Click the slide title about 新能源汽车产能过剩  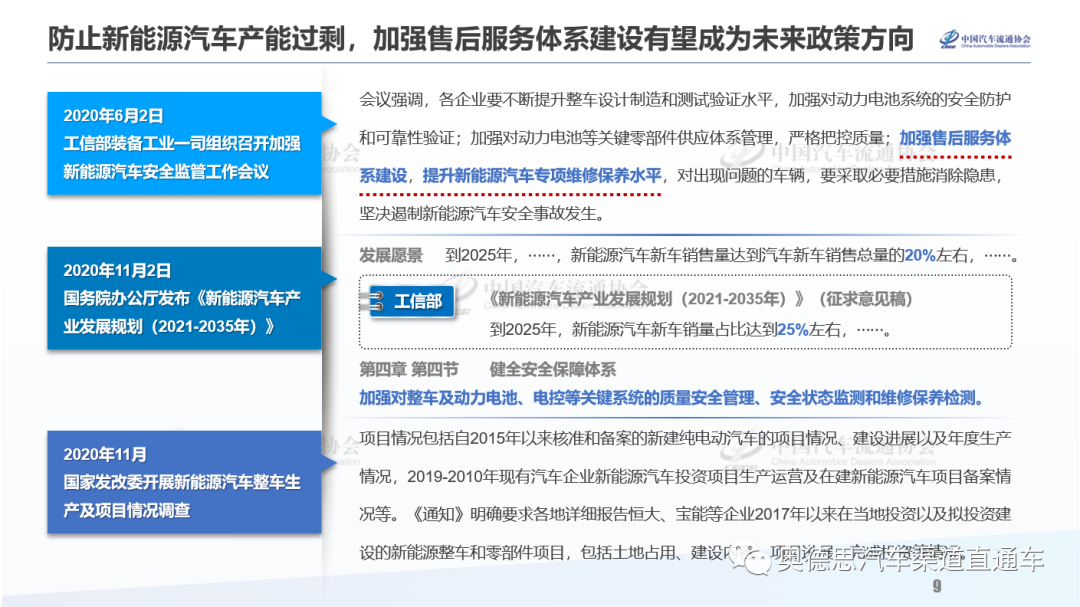[480, 39]
